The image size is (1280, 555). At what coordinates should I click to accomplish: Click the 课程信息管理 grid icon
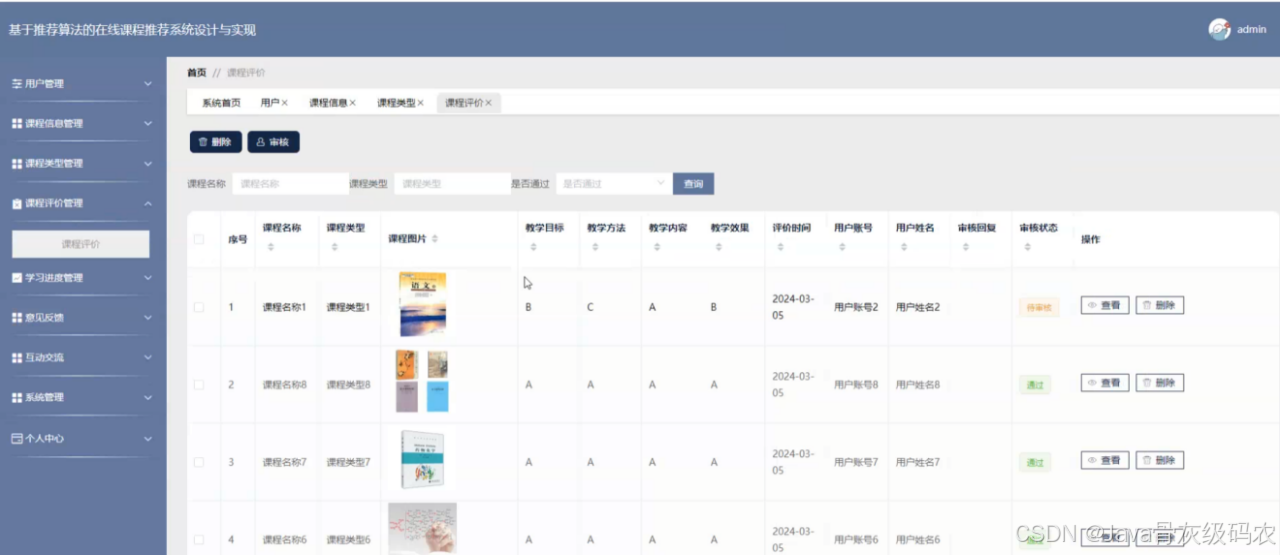16,124
